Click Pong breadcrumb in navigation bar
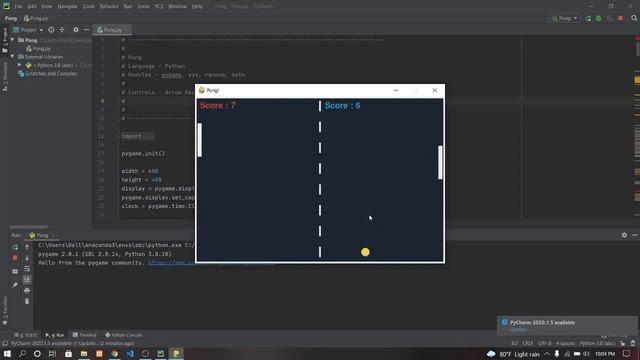This screenshot has width=640, height=360. (x=11, y=18)
